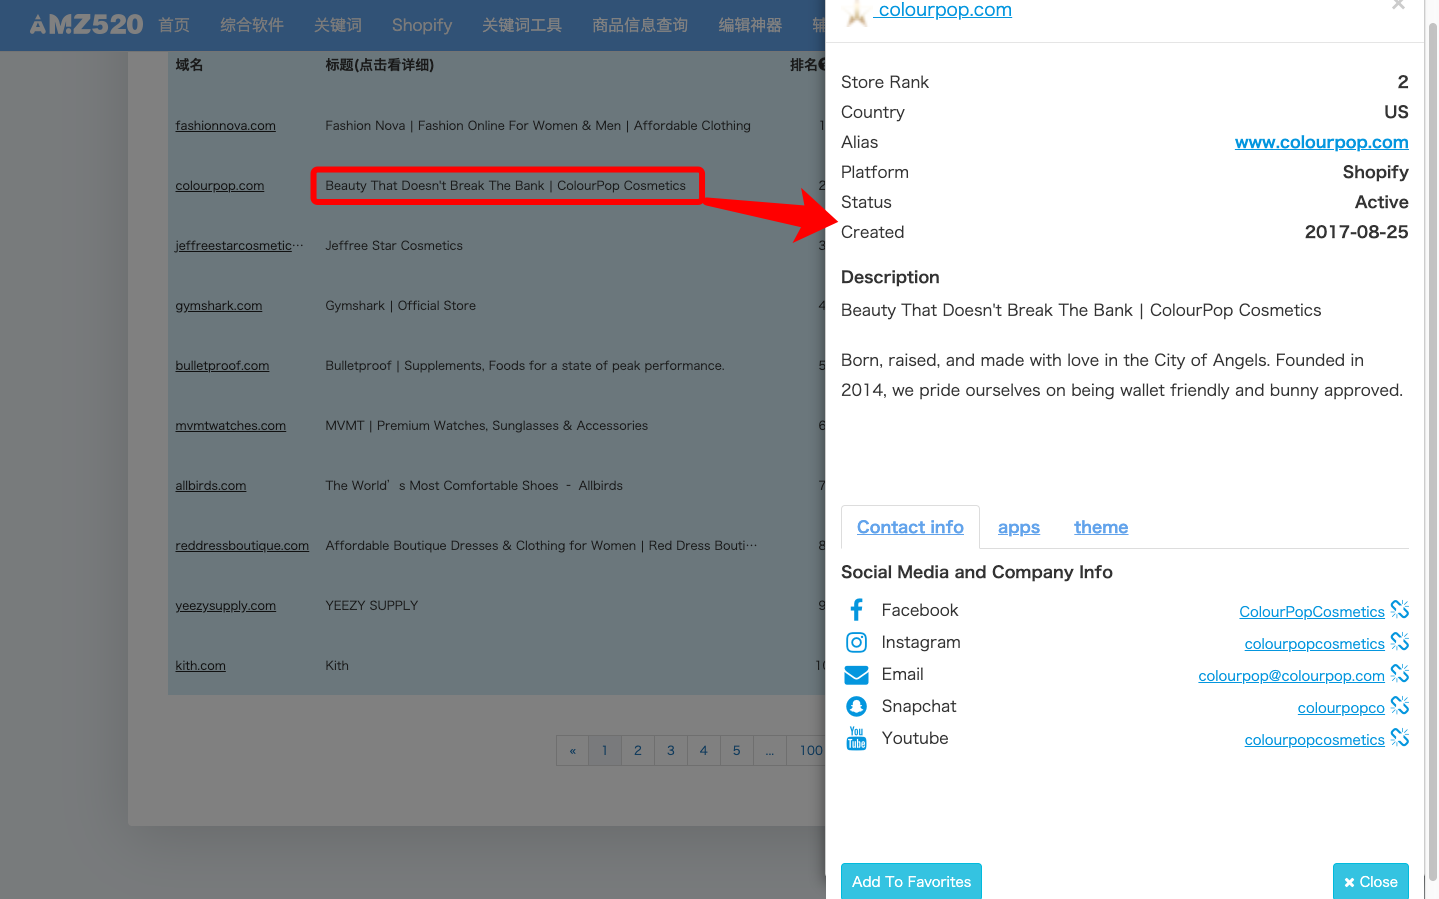This screenshot has height=899, width=1439.
Task: Click the Add To Favorites button
Action: 911,881
